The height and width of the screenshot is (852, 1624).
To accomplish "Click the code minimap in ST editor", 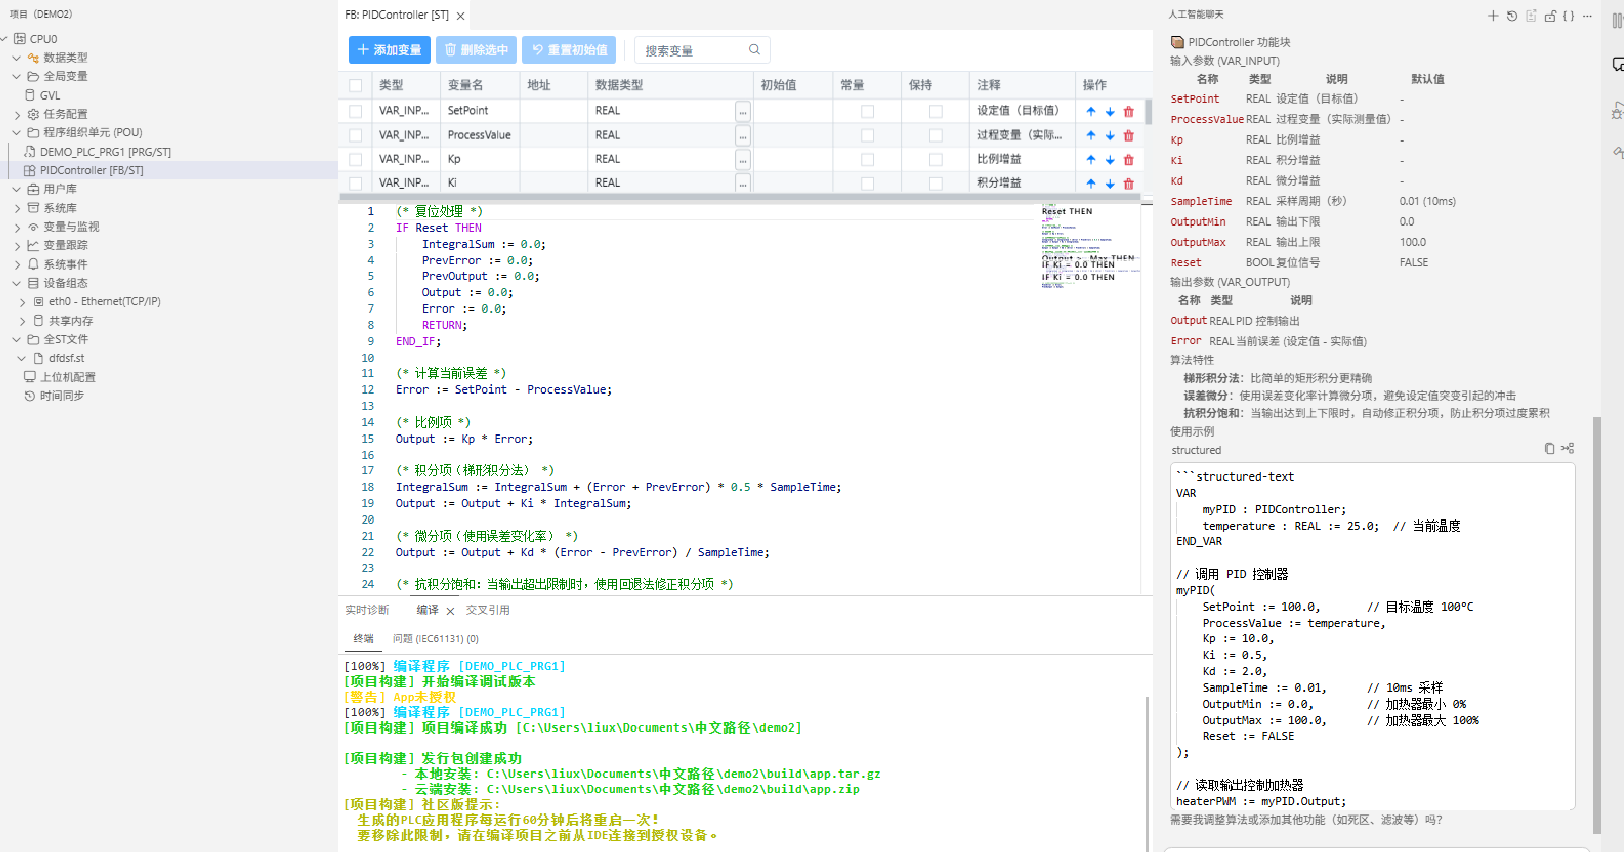I will (1089, 248).
